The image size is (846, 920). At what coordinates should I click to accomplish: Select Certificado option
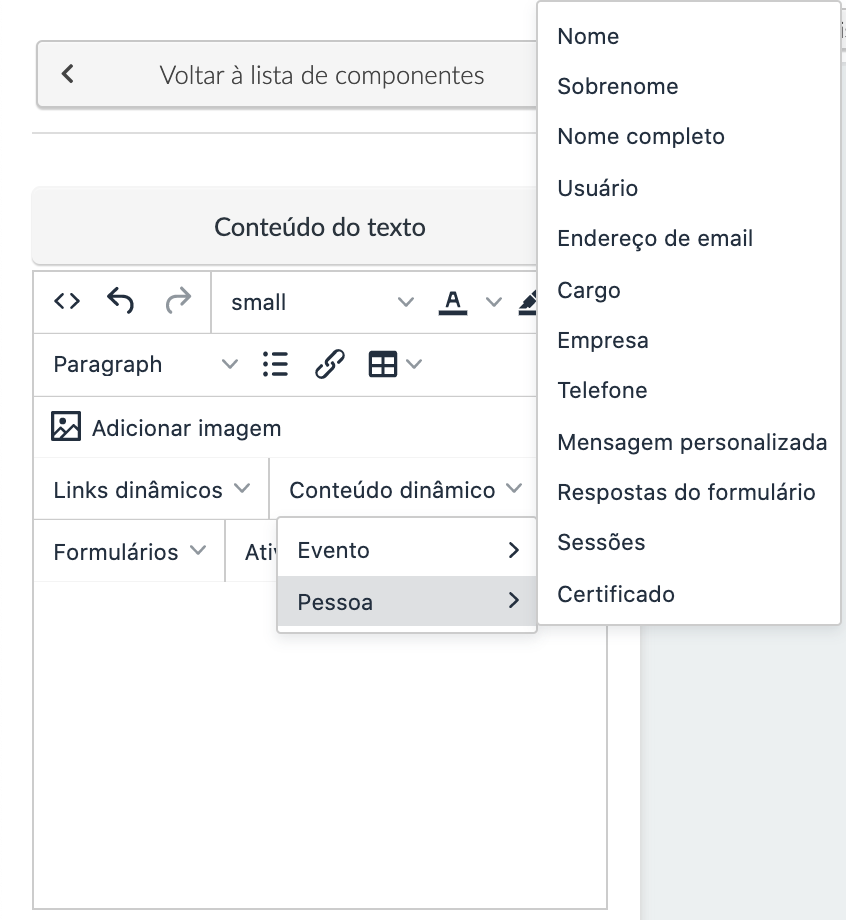[689, 594]
